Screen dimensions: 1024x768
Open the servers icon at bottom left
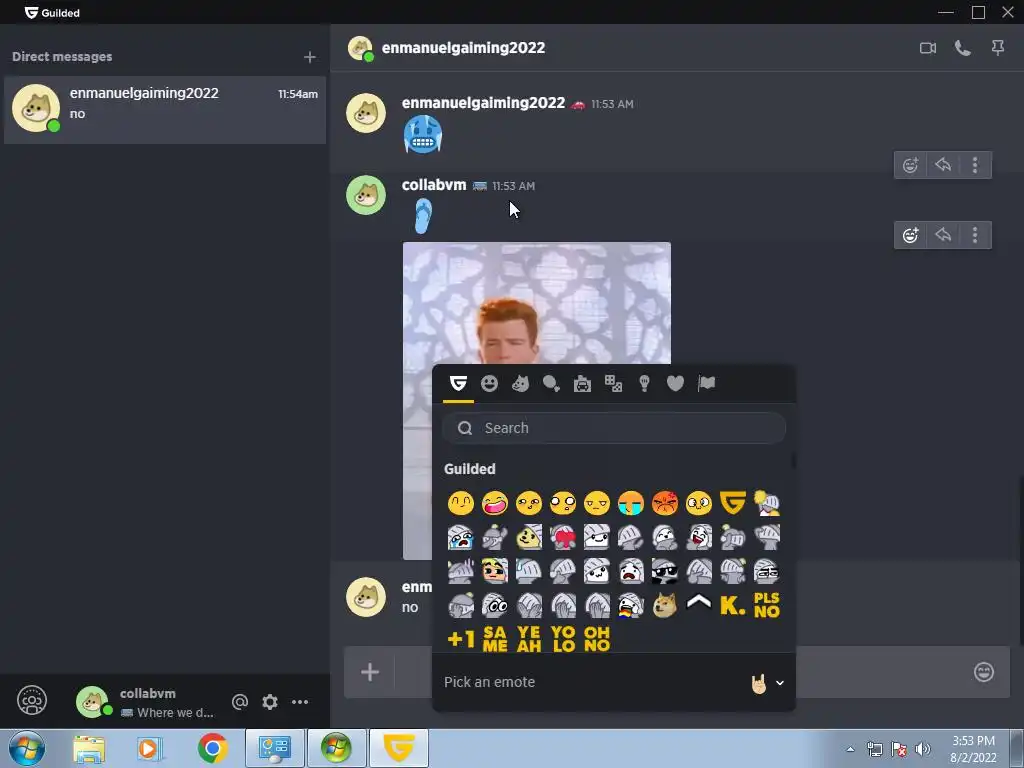pos(32,701)
